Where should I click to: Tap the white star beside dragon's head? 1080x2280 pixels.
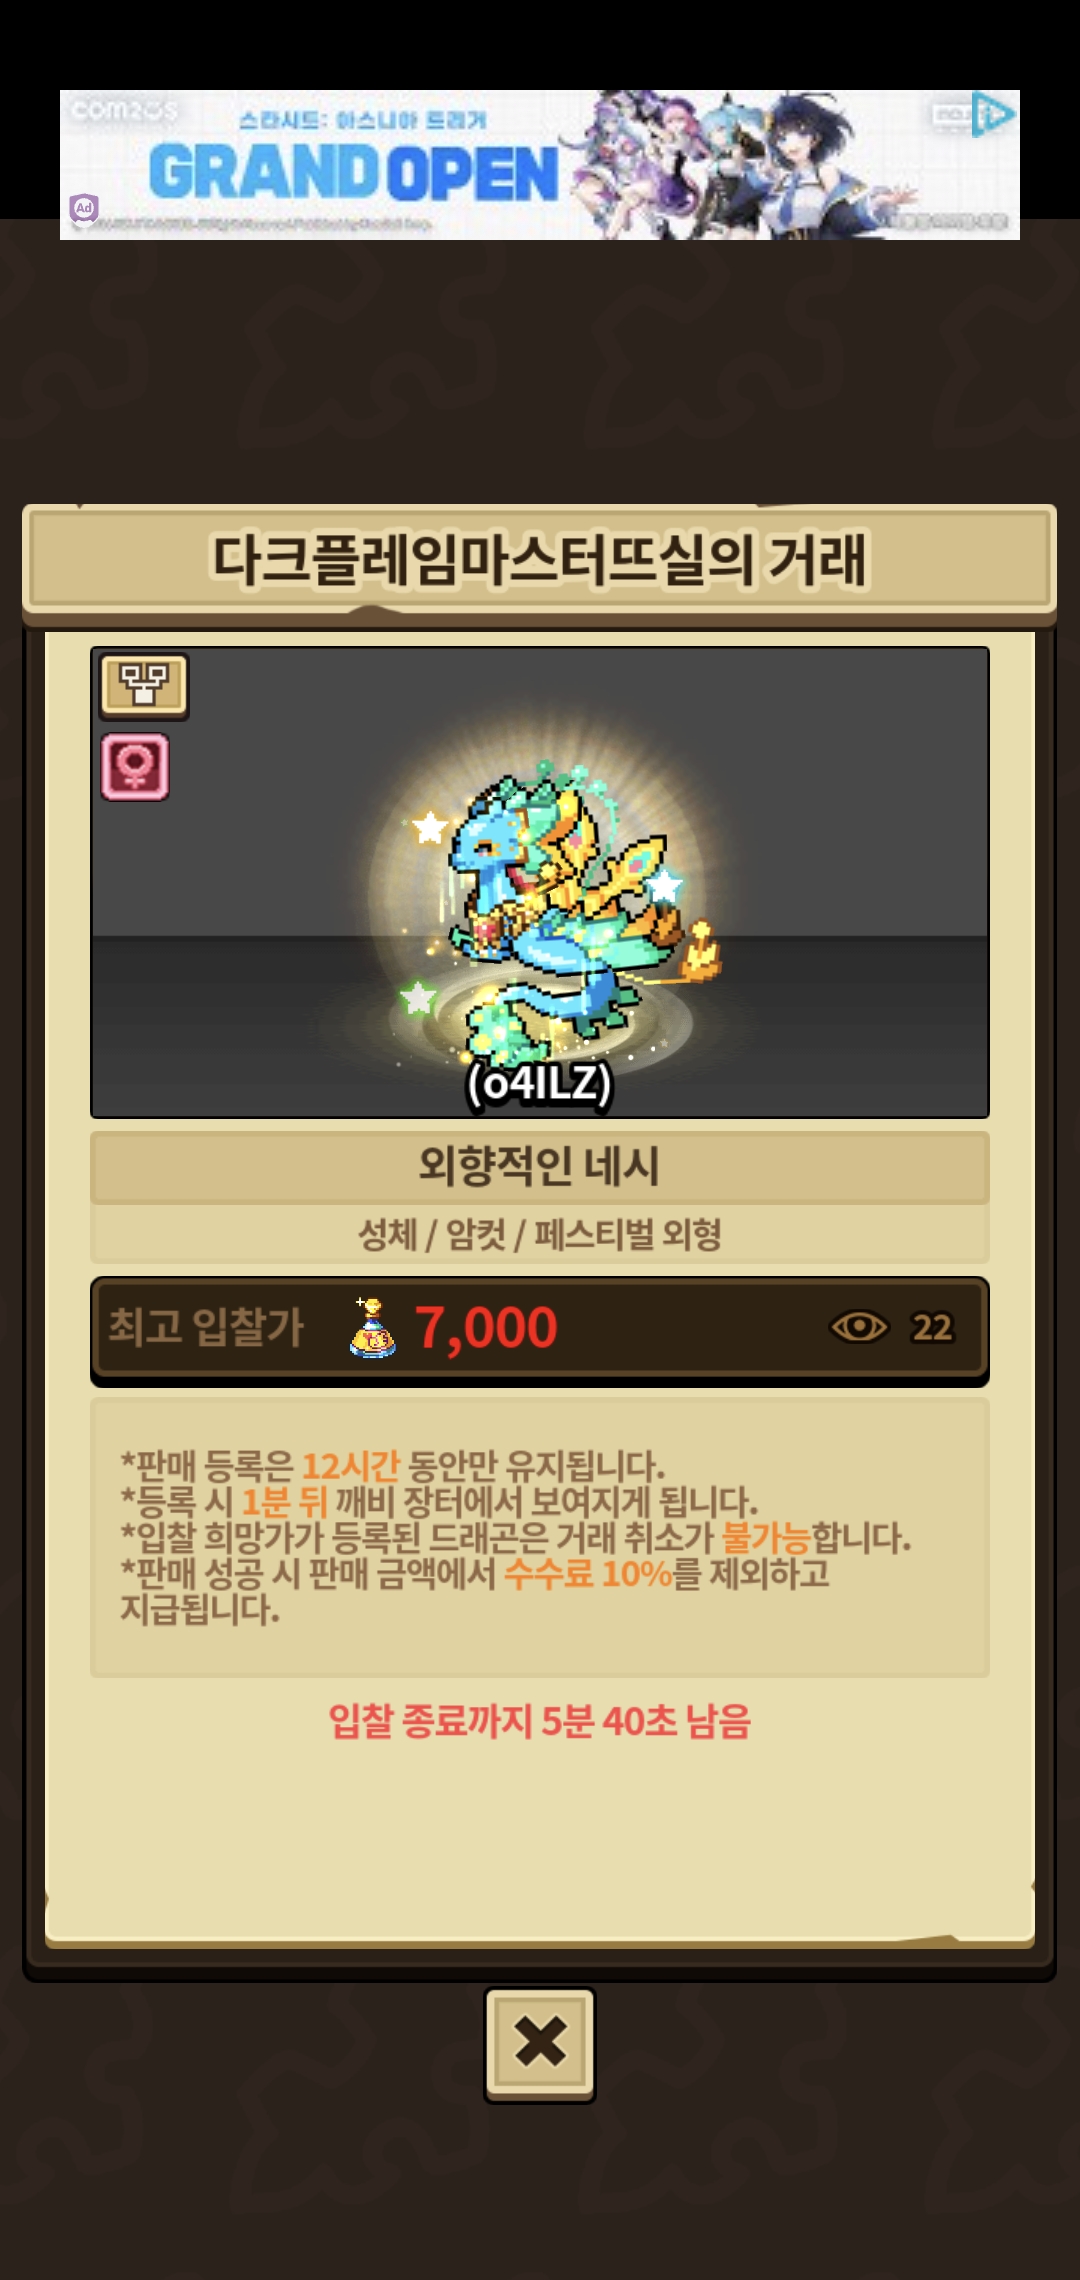(x=430, y=828)
